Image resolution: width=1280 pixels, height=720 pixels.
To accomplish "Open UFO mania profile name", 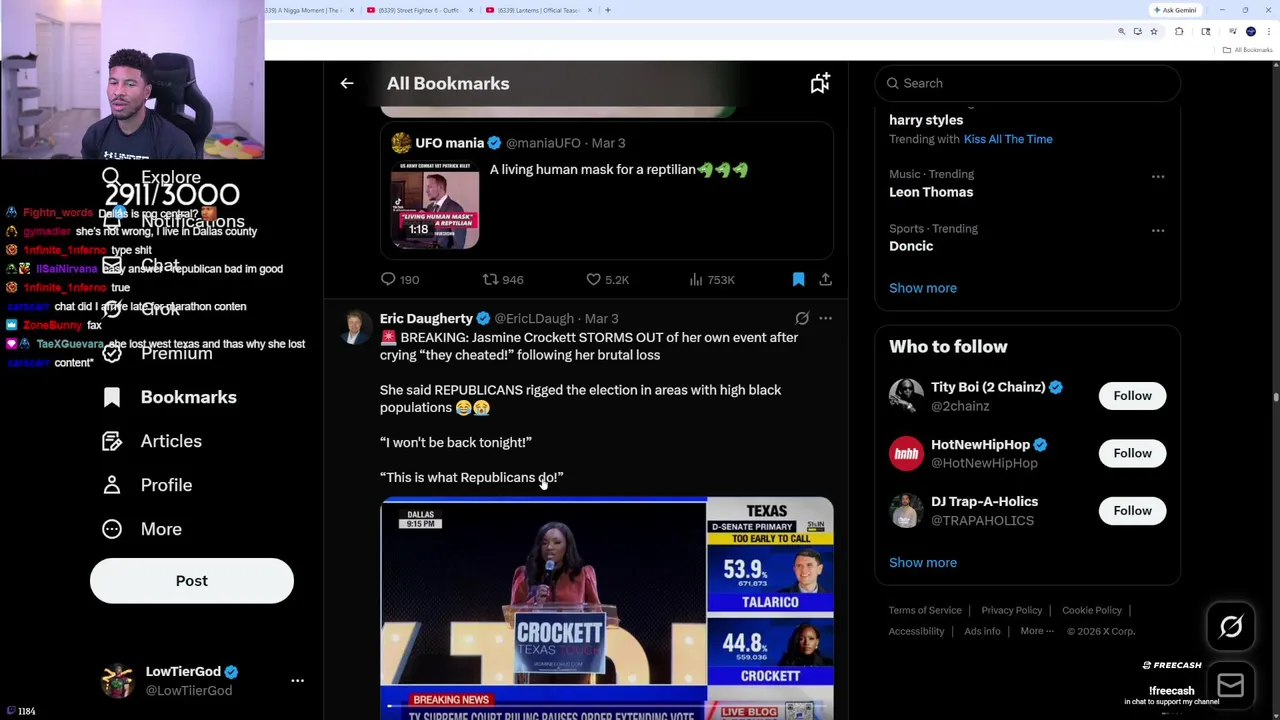I will (x=449, y=143).
